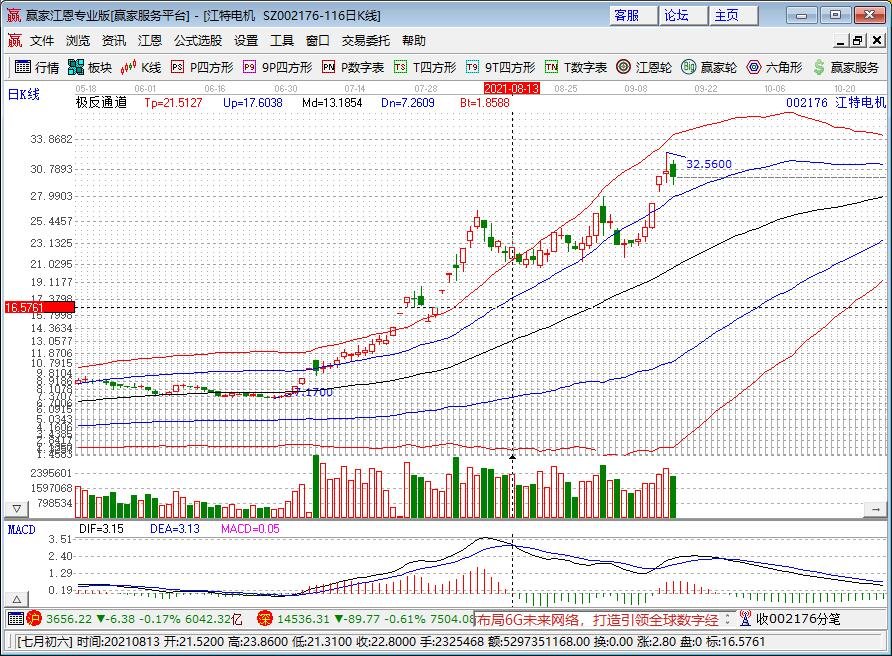Open the 设置 menu
This screenshot has height=656, width=892.
(x=246, y=40)
